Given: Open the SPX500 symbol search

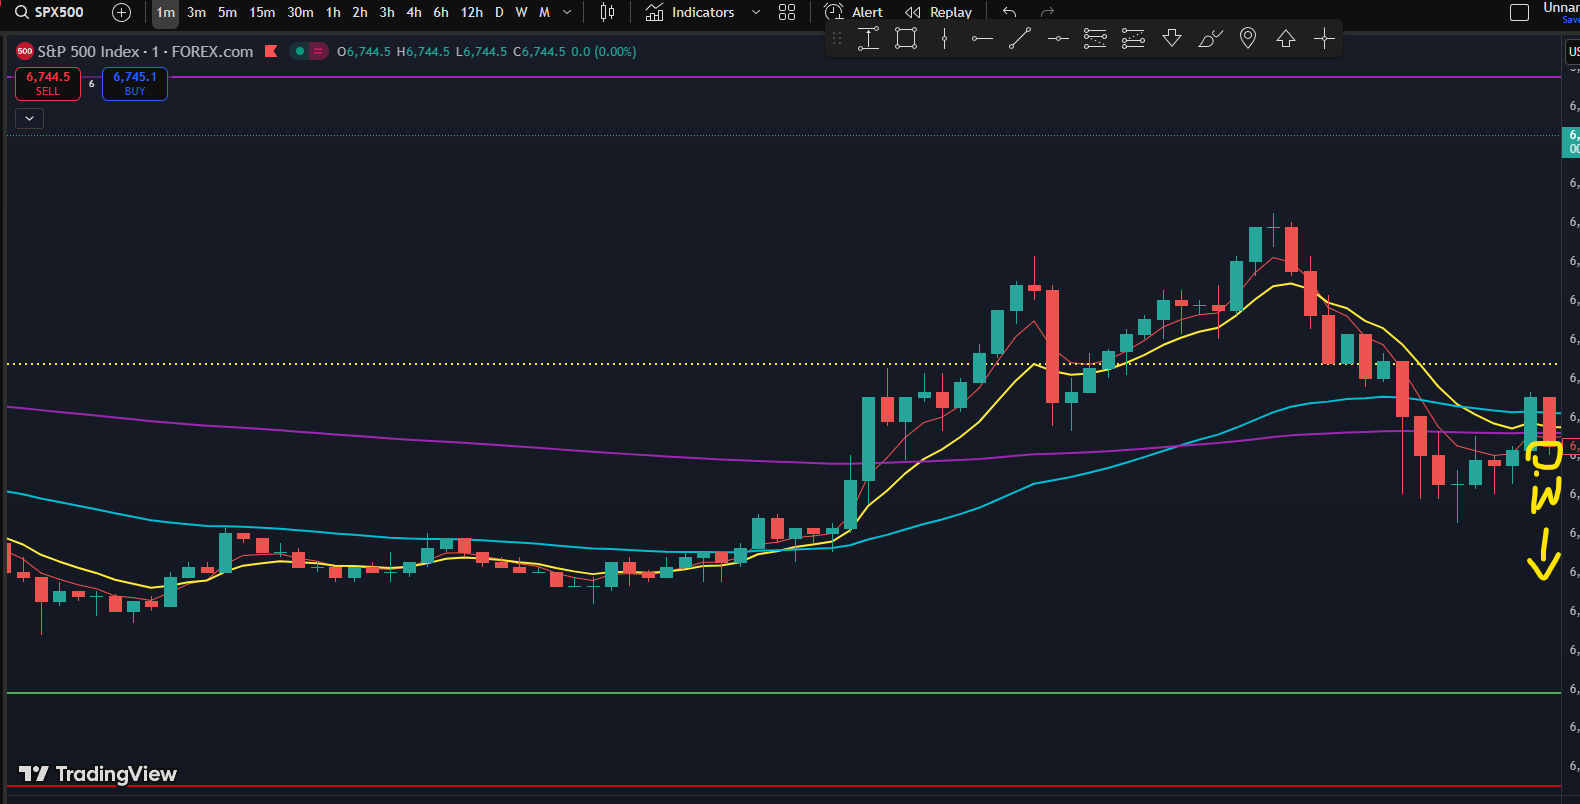Looking at the screenshot, I should coord(49,12).
